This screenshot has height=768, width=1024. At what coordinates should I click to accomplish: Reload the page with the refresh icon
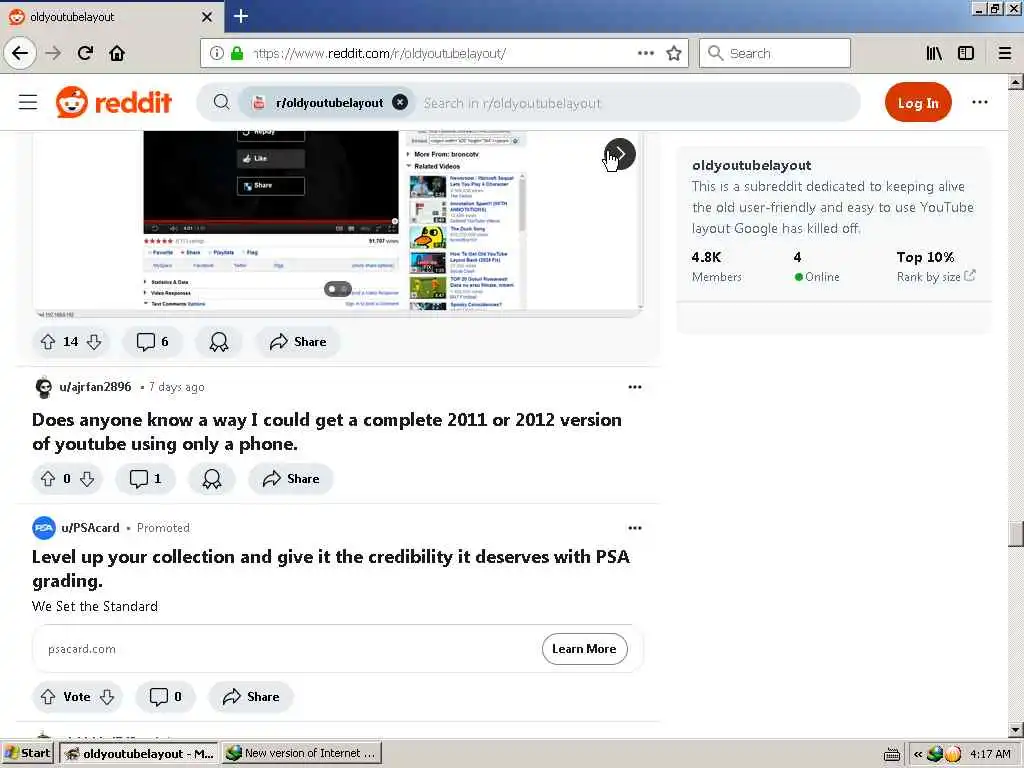[85, 53]
